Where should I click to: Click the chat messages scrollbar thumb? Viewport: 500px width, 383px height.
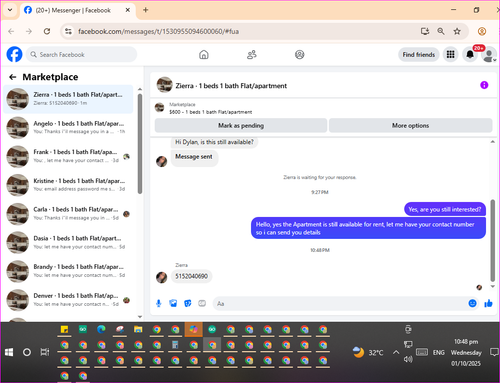[492, 240]
